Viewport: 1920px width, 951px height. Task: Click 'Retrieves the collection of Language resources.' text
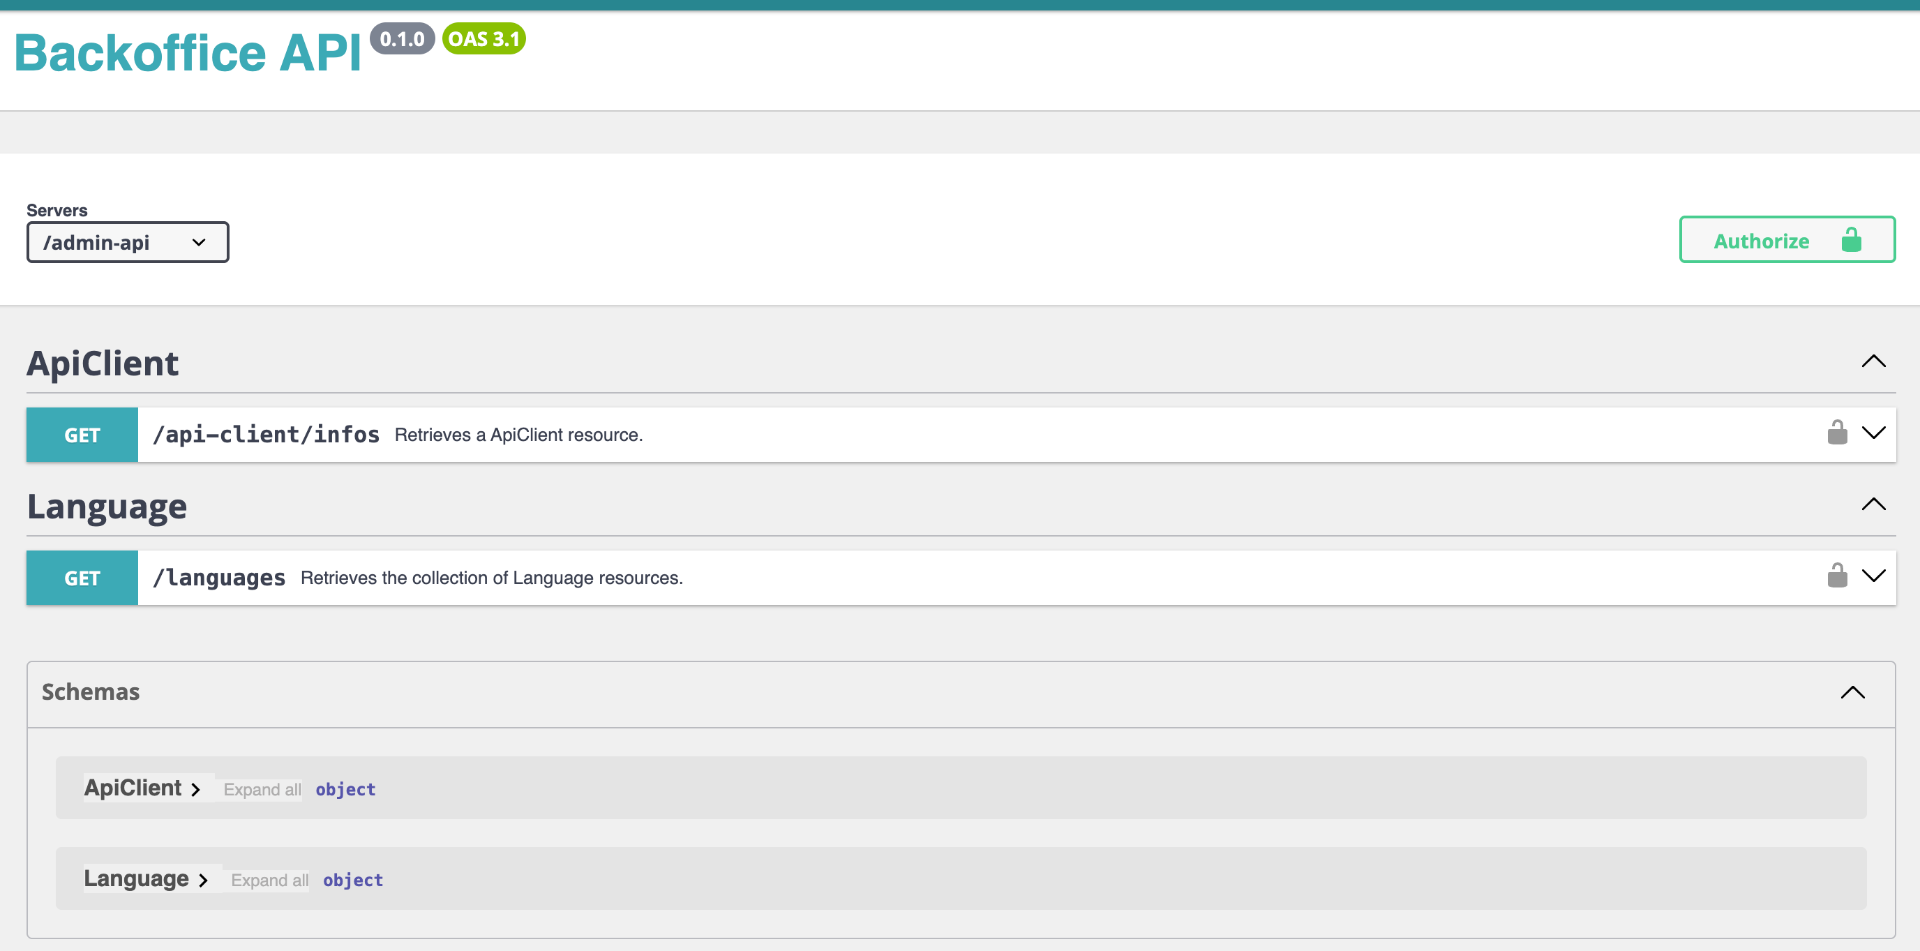(492, 578)
